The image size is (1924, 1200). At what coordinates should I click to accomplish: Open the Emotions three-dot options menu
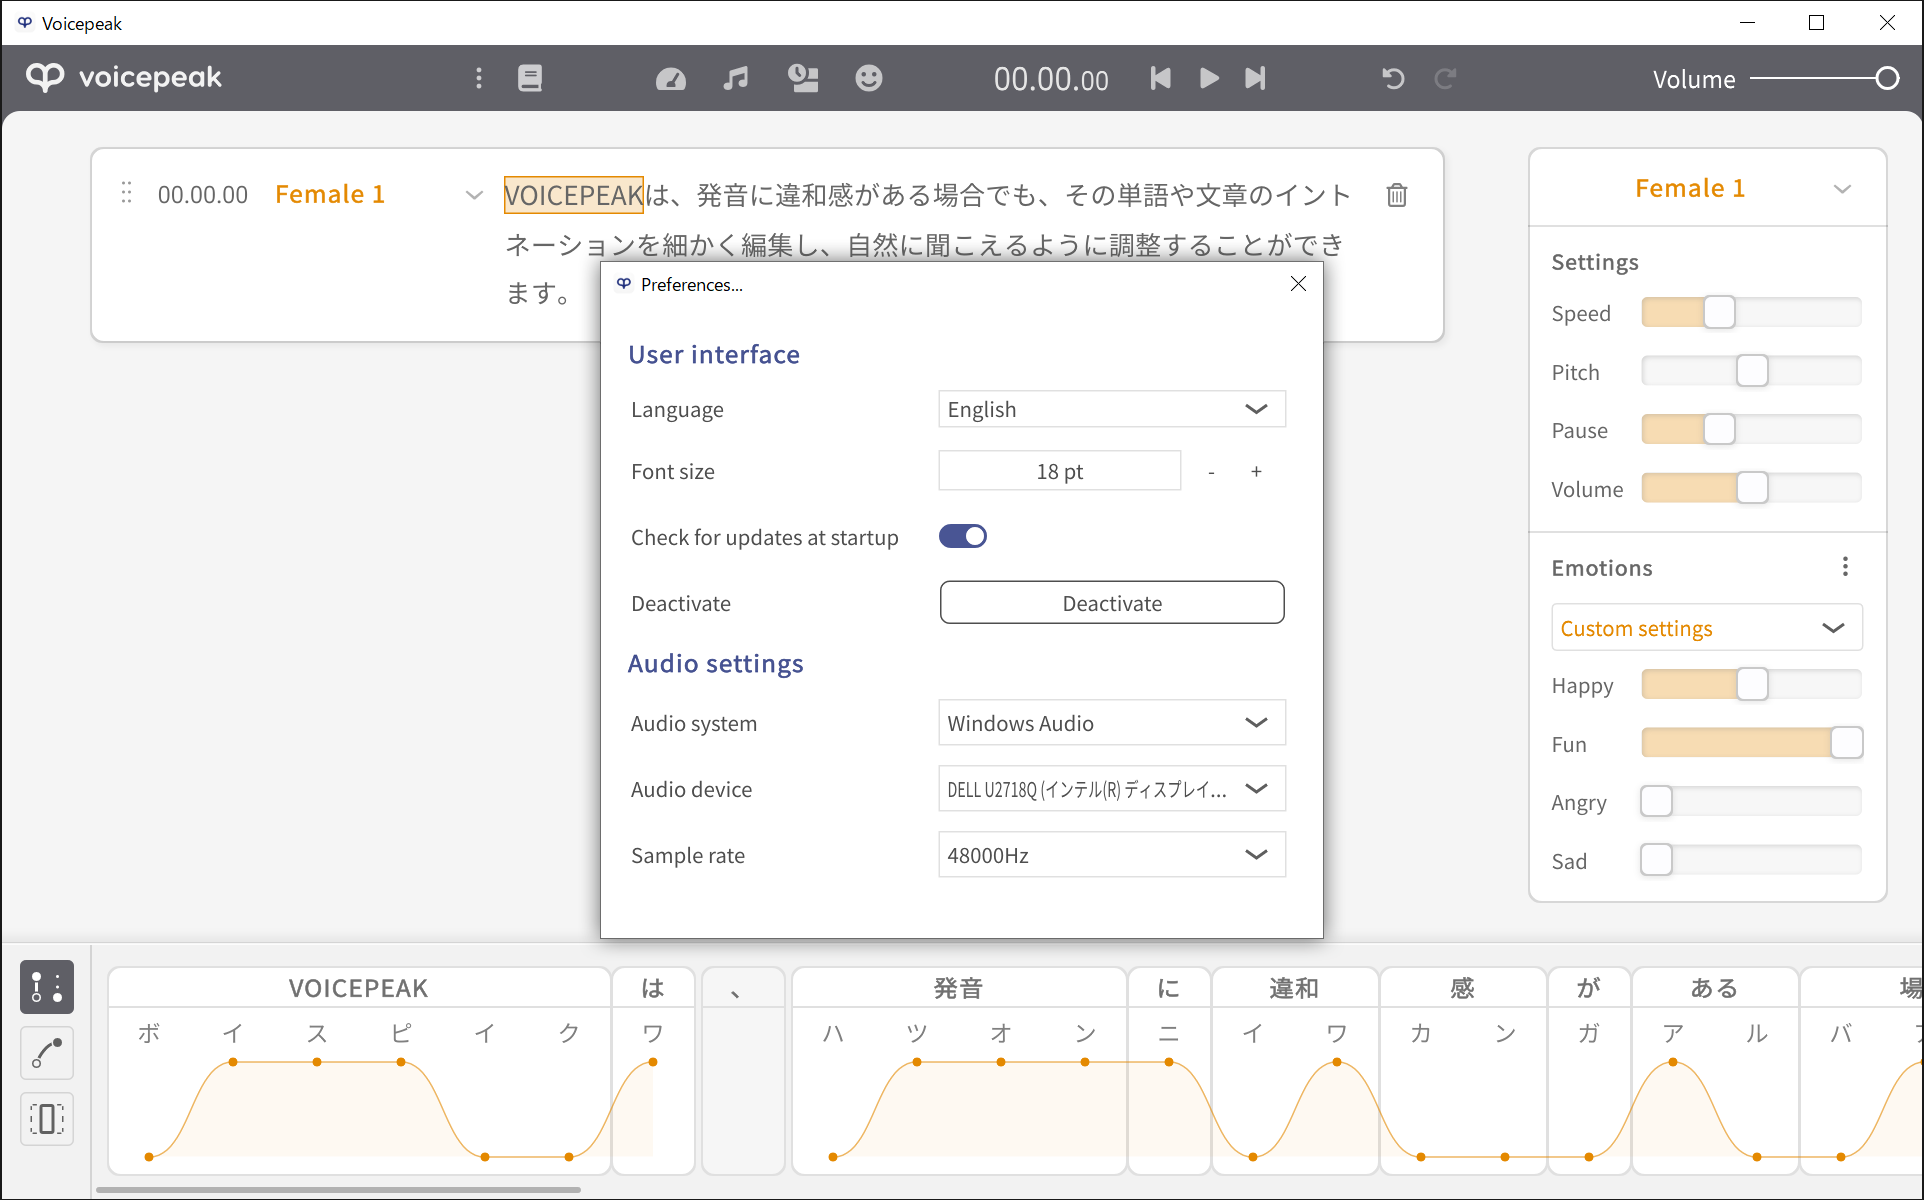1845,567
